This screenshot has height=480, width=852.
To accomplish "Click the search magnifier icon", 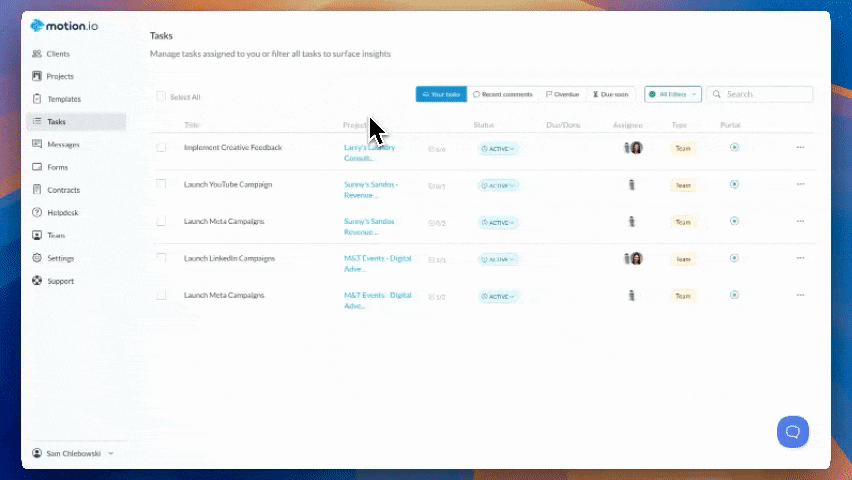I will 717,94.
